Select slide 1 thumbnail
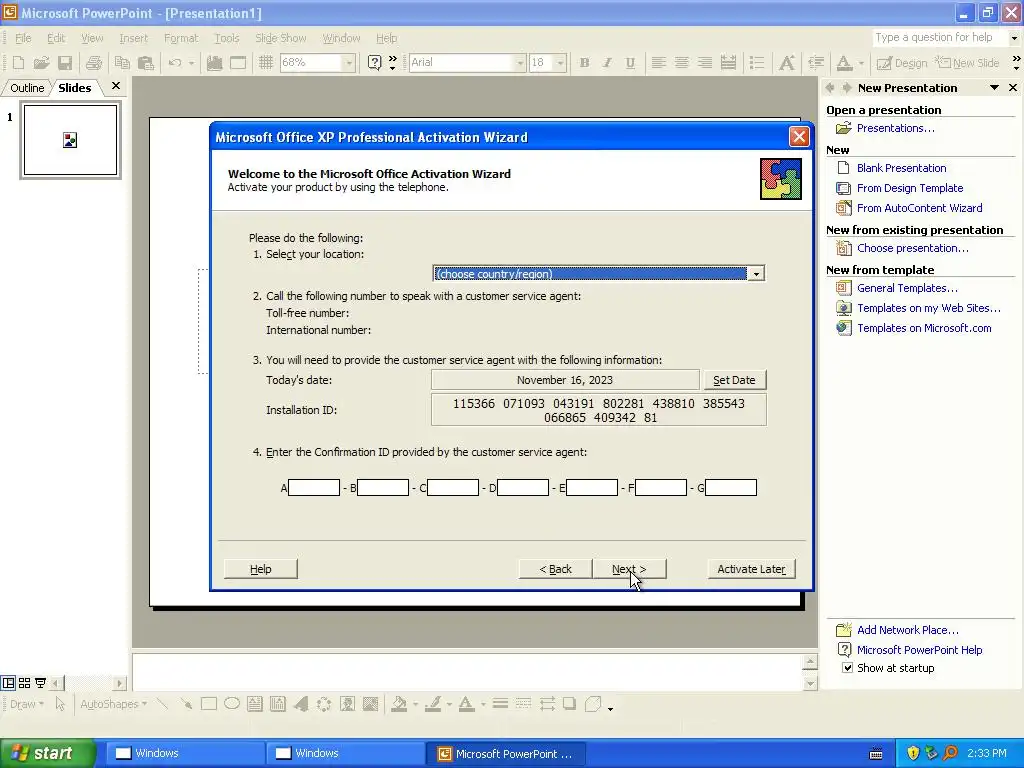 [x=71, y=140]
